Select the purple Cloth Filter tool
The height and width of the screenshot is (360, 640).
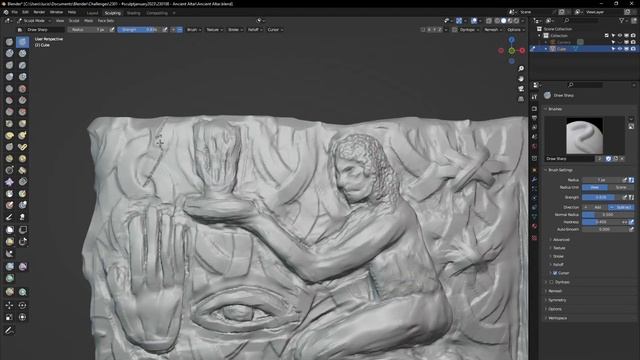click(22, 267)
